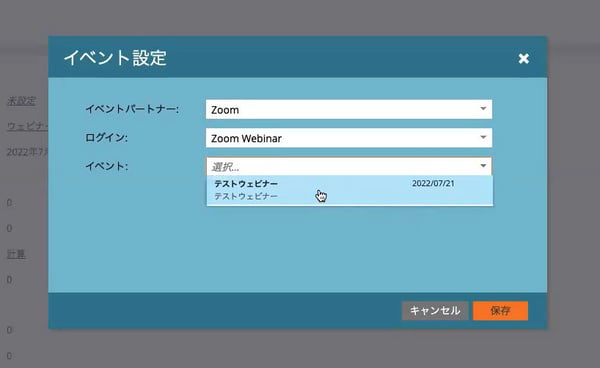Select the テストウェビナー option dated 2022/07/21
Image resolution: width=600 pixels, height=368 pixels.
point(350,190)
